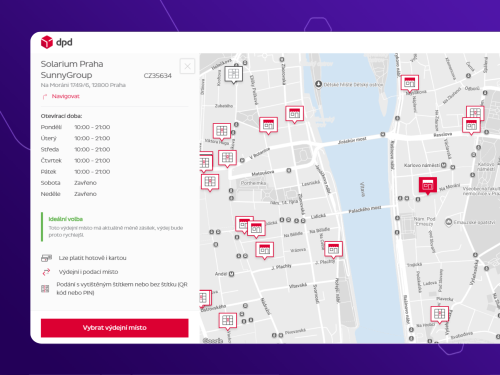Select the shop marker left of the Vrázova label
500x375 pixels.
pyautogui.click(x=265, y=250)
